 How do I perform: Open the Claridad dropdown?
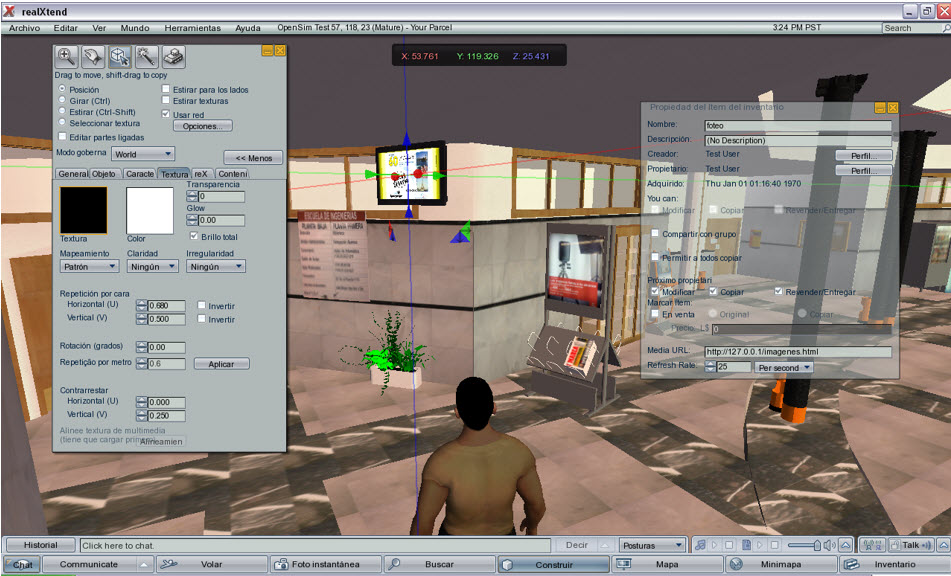click(x=152, y=266)
